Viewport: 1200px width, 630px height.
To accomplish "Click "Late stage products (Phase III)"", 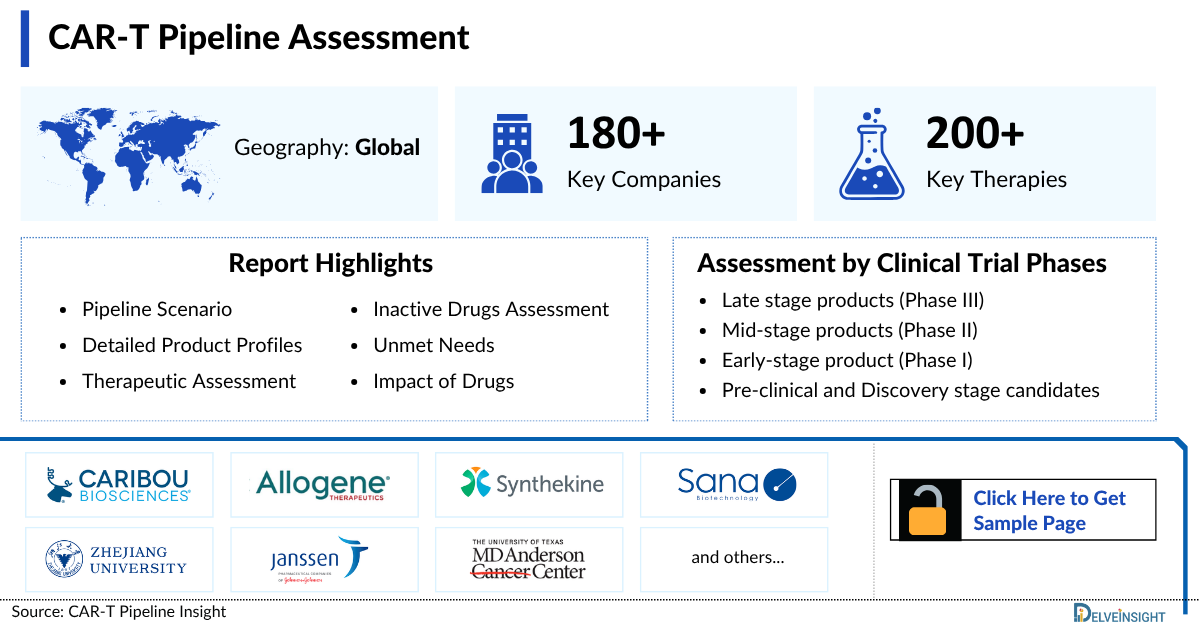I will click(853, 300).
